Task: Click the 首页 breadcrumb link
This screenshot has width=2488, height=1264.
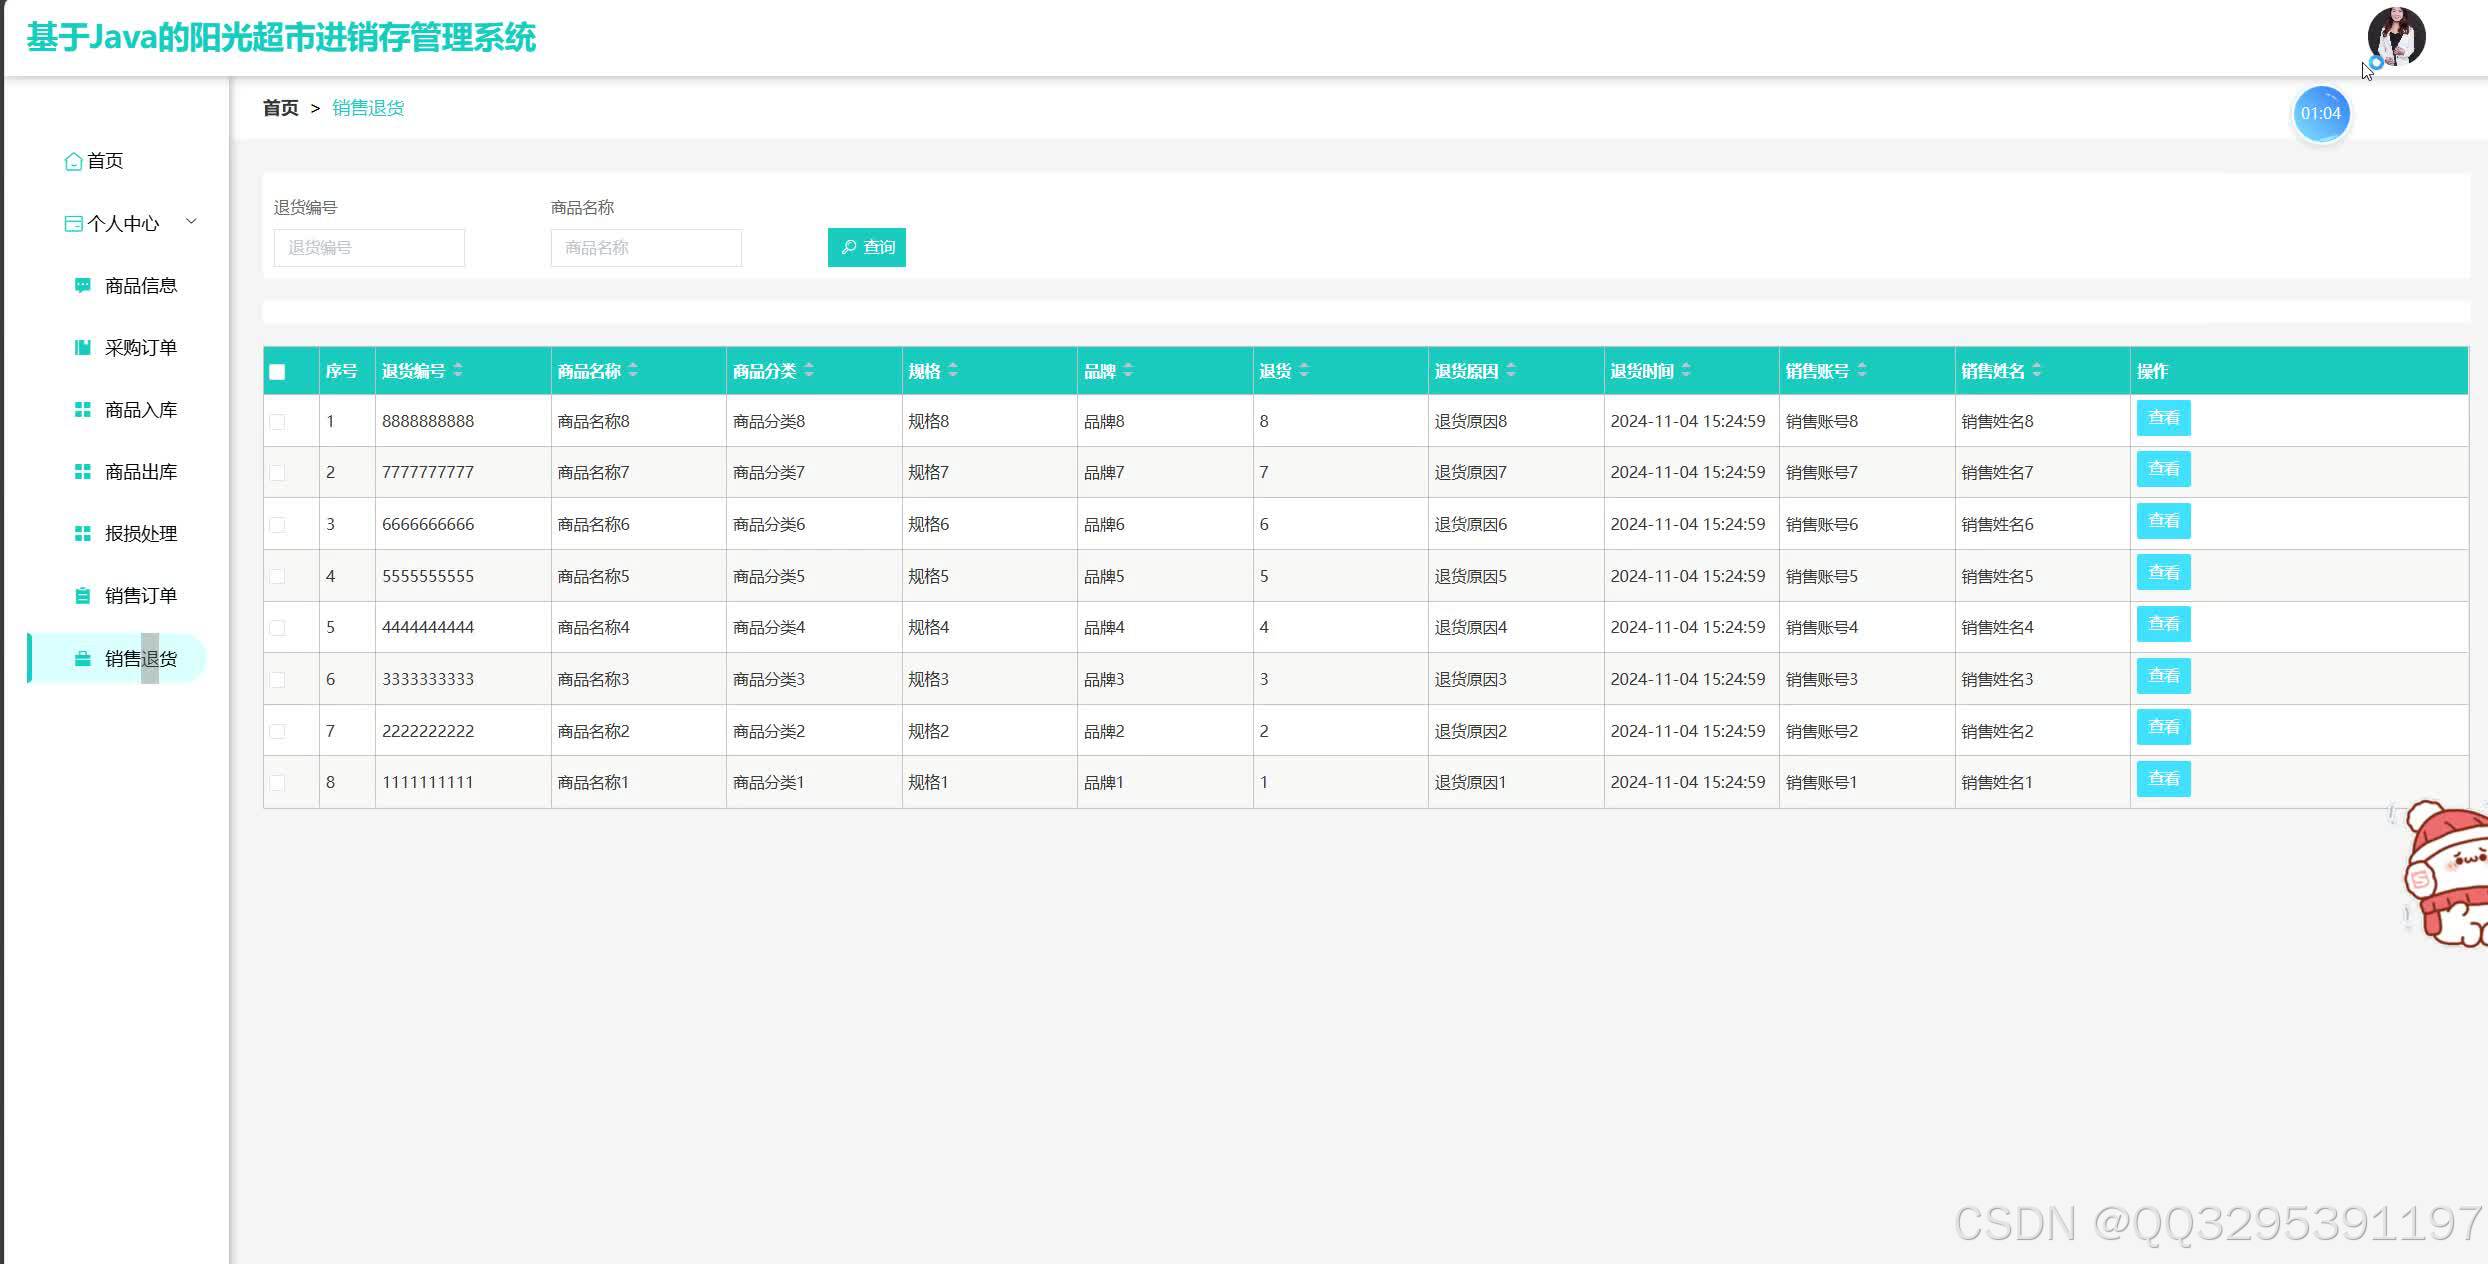Action: pyautogui.click(x=281, y=108)
